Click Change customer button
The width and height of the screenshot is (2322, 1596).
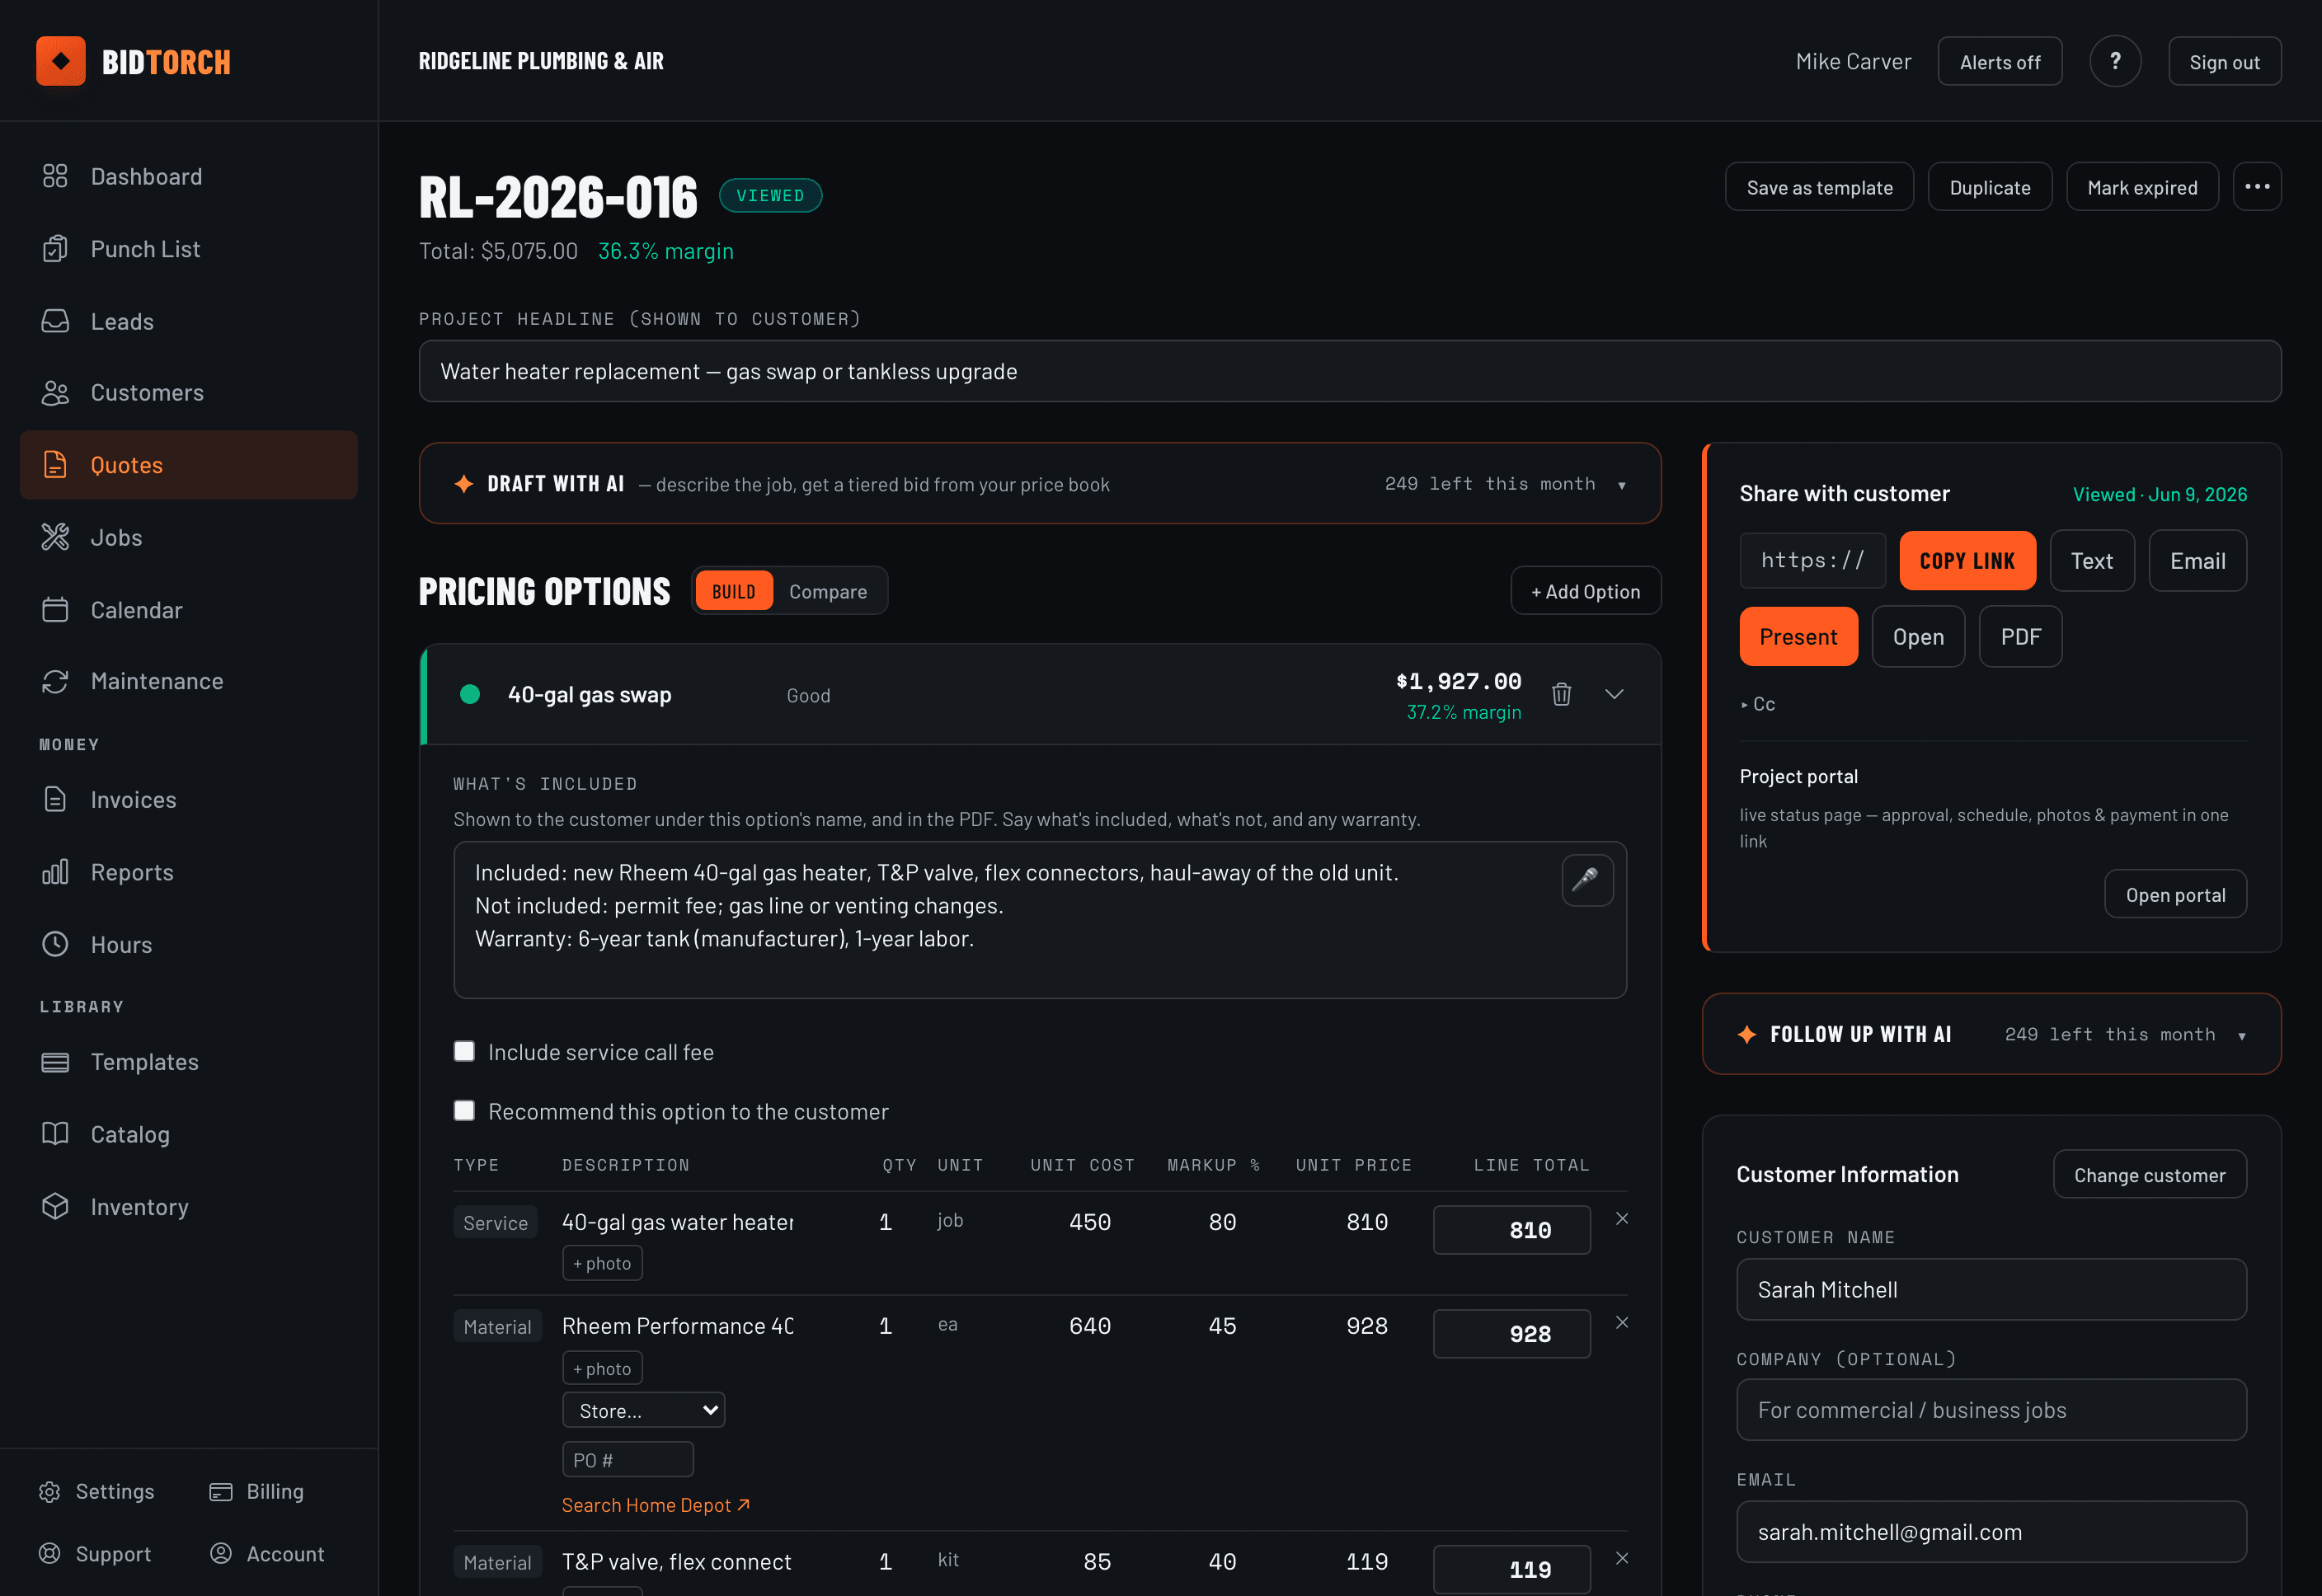pyautogui.click(x=2148, y=1174)
